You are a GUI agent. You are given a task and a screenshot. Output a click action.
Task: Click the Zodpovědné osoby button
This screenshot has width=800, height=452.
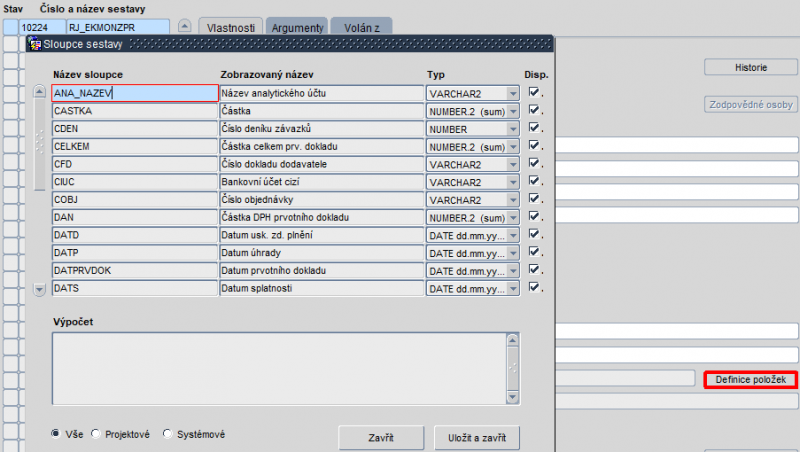tap(751, 105)
